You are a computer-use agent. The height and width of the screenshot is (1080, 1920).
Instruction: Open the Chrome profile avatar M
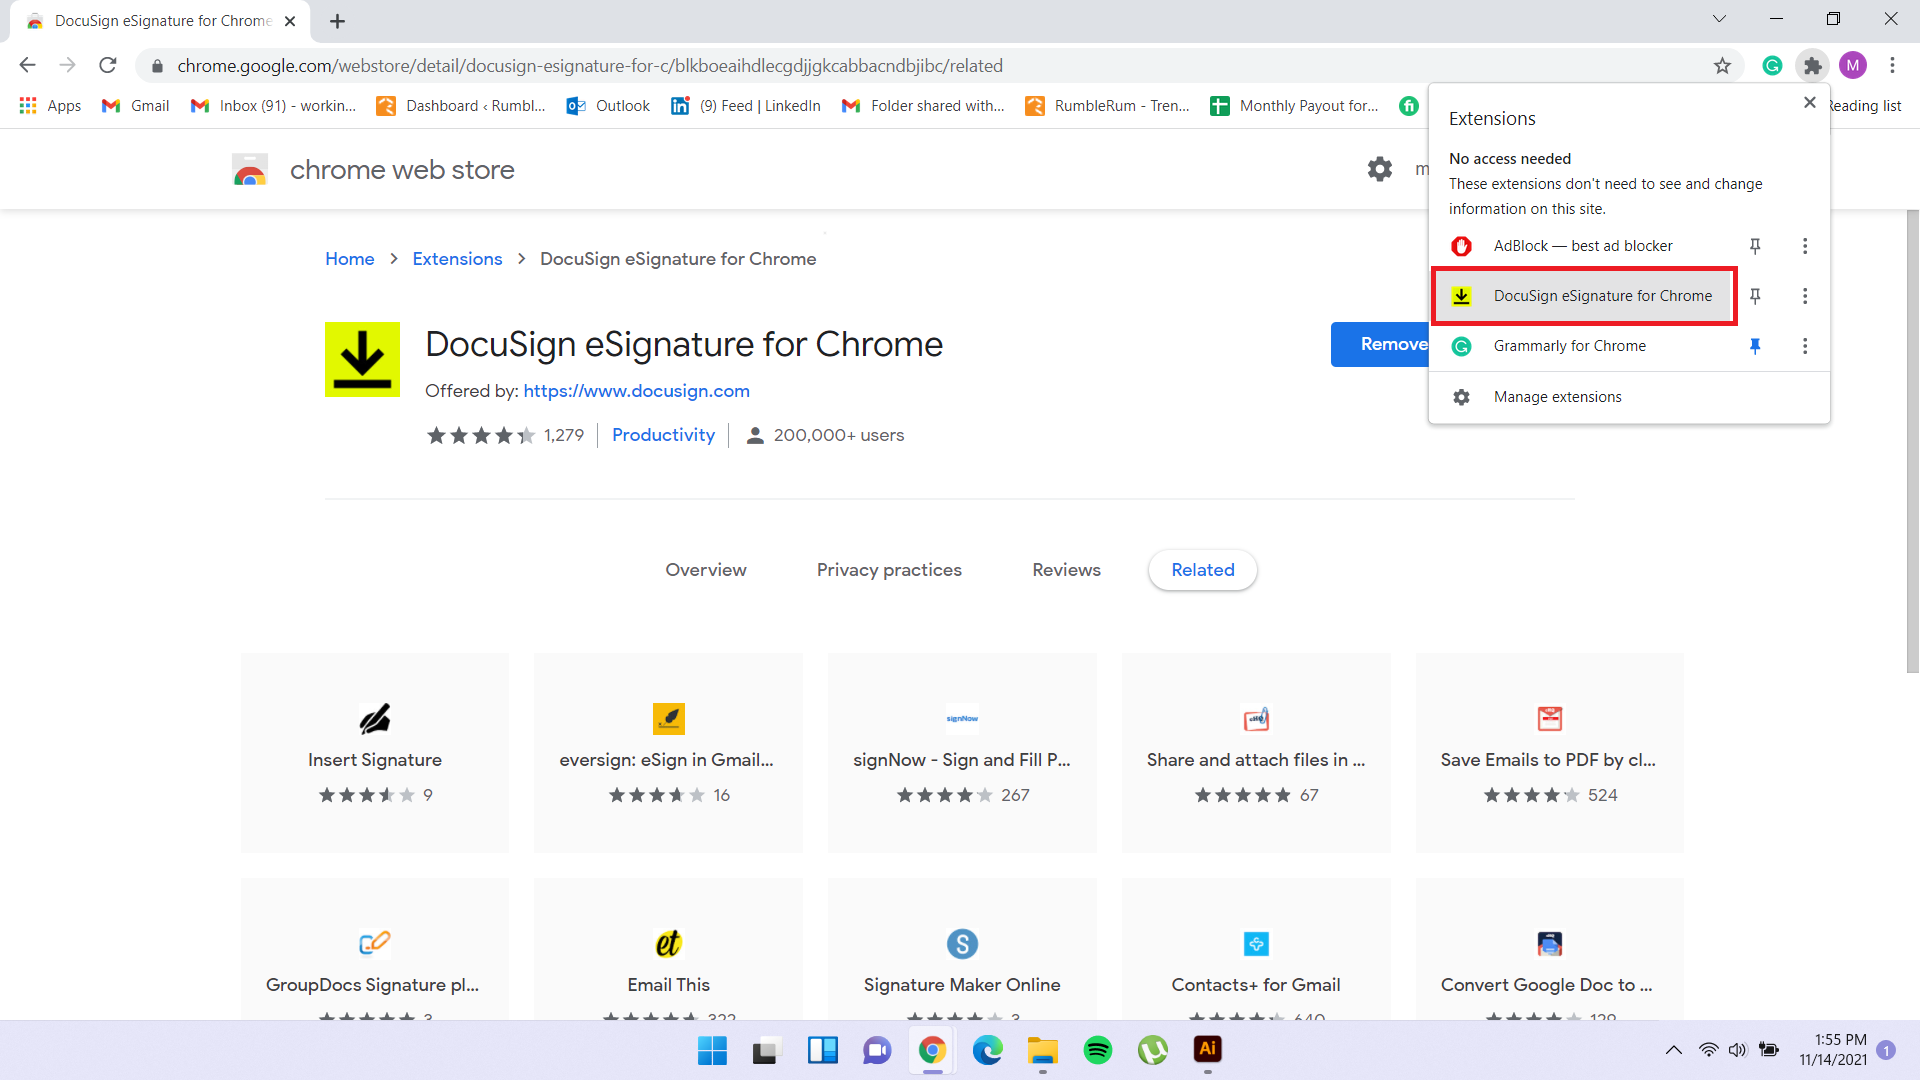[1853, 66]
